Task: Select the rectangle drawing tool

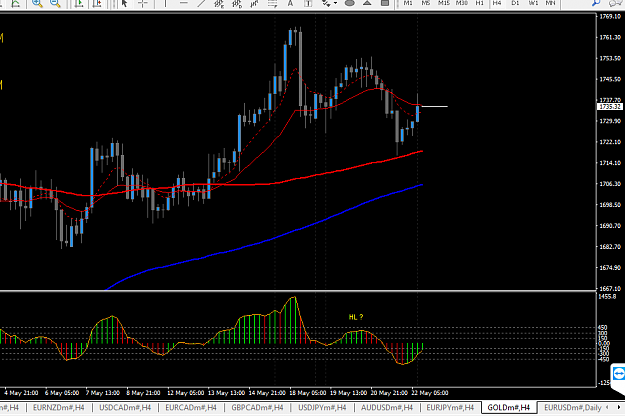Action: tap(385, 4)
